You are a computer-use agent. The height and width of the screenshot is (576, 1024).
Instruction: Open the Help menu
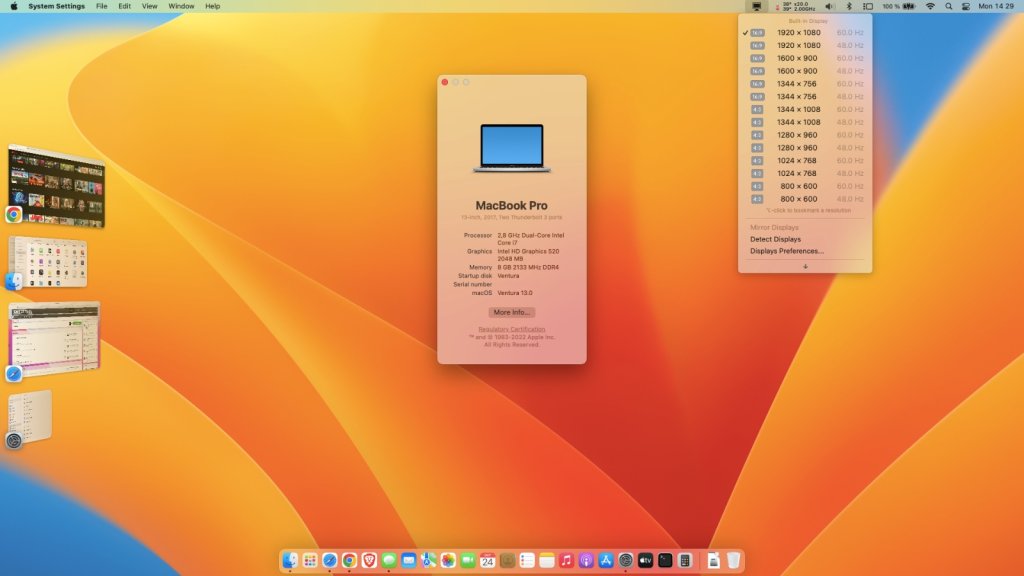point(212,7)
